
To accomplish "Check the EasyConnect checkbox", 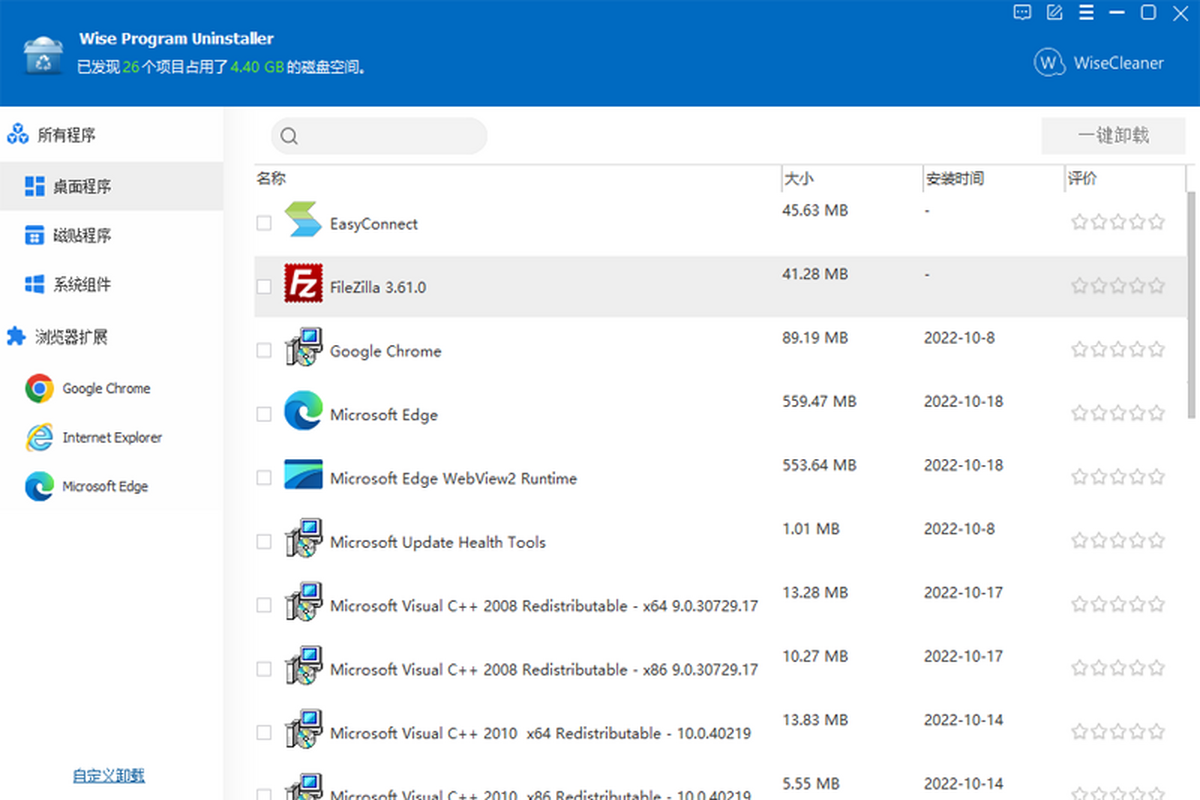I will pyautogui.click(x=264, y=223).
